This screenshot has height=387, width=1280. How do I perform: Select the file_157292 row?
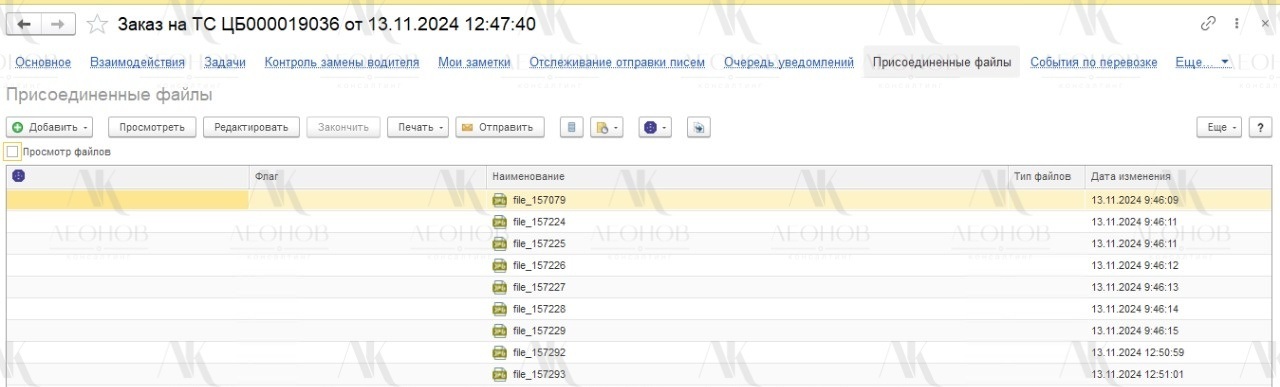point(640,353)
